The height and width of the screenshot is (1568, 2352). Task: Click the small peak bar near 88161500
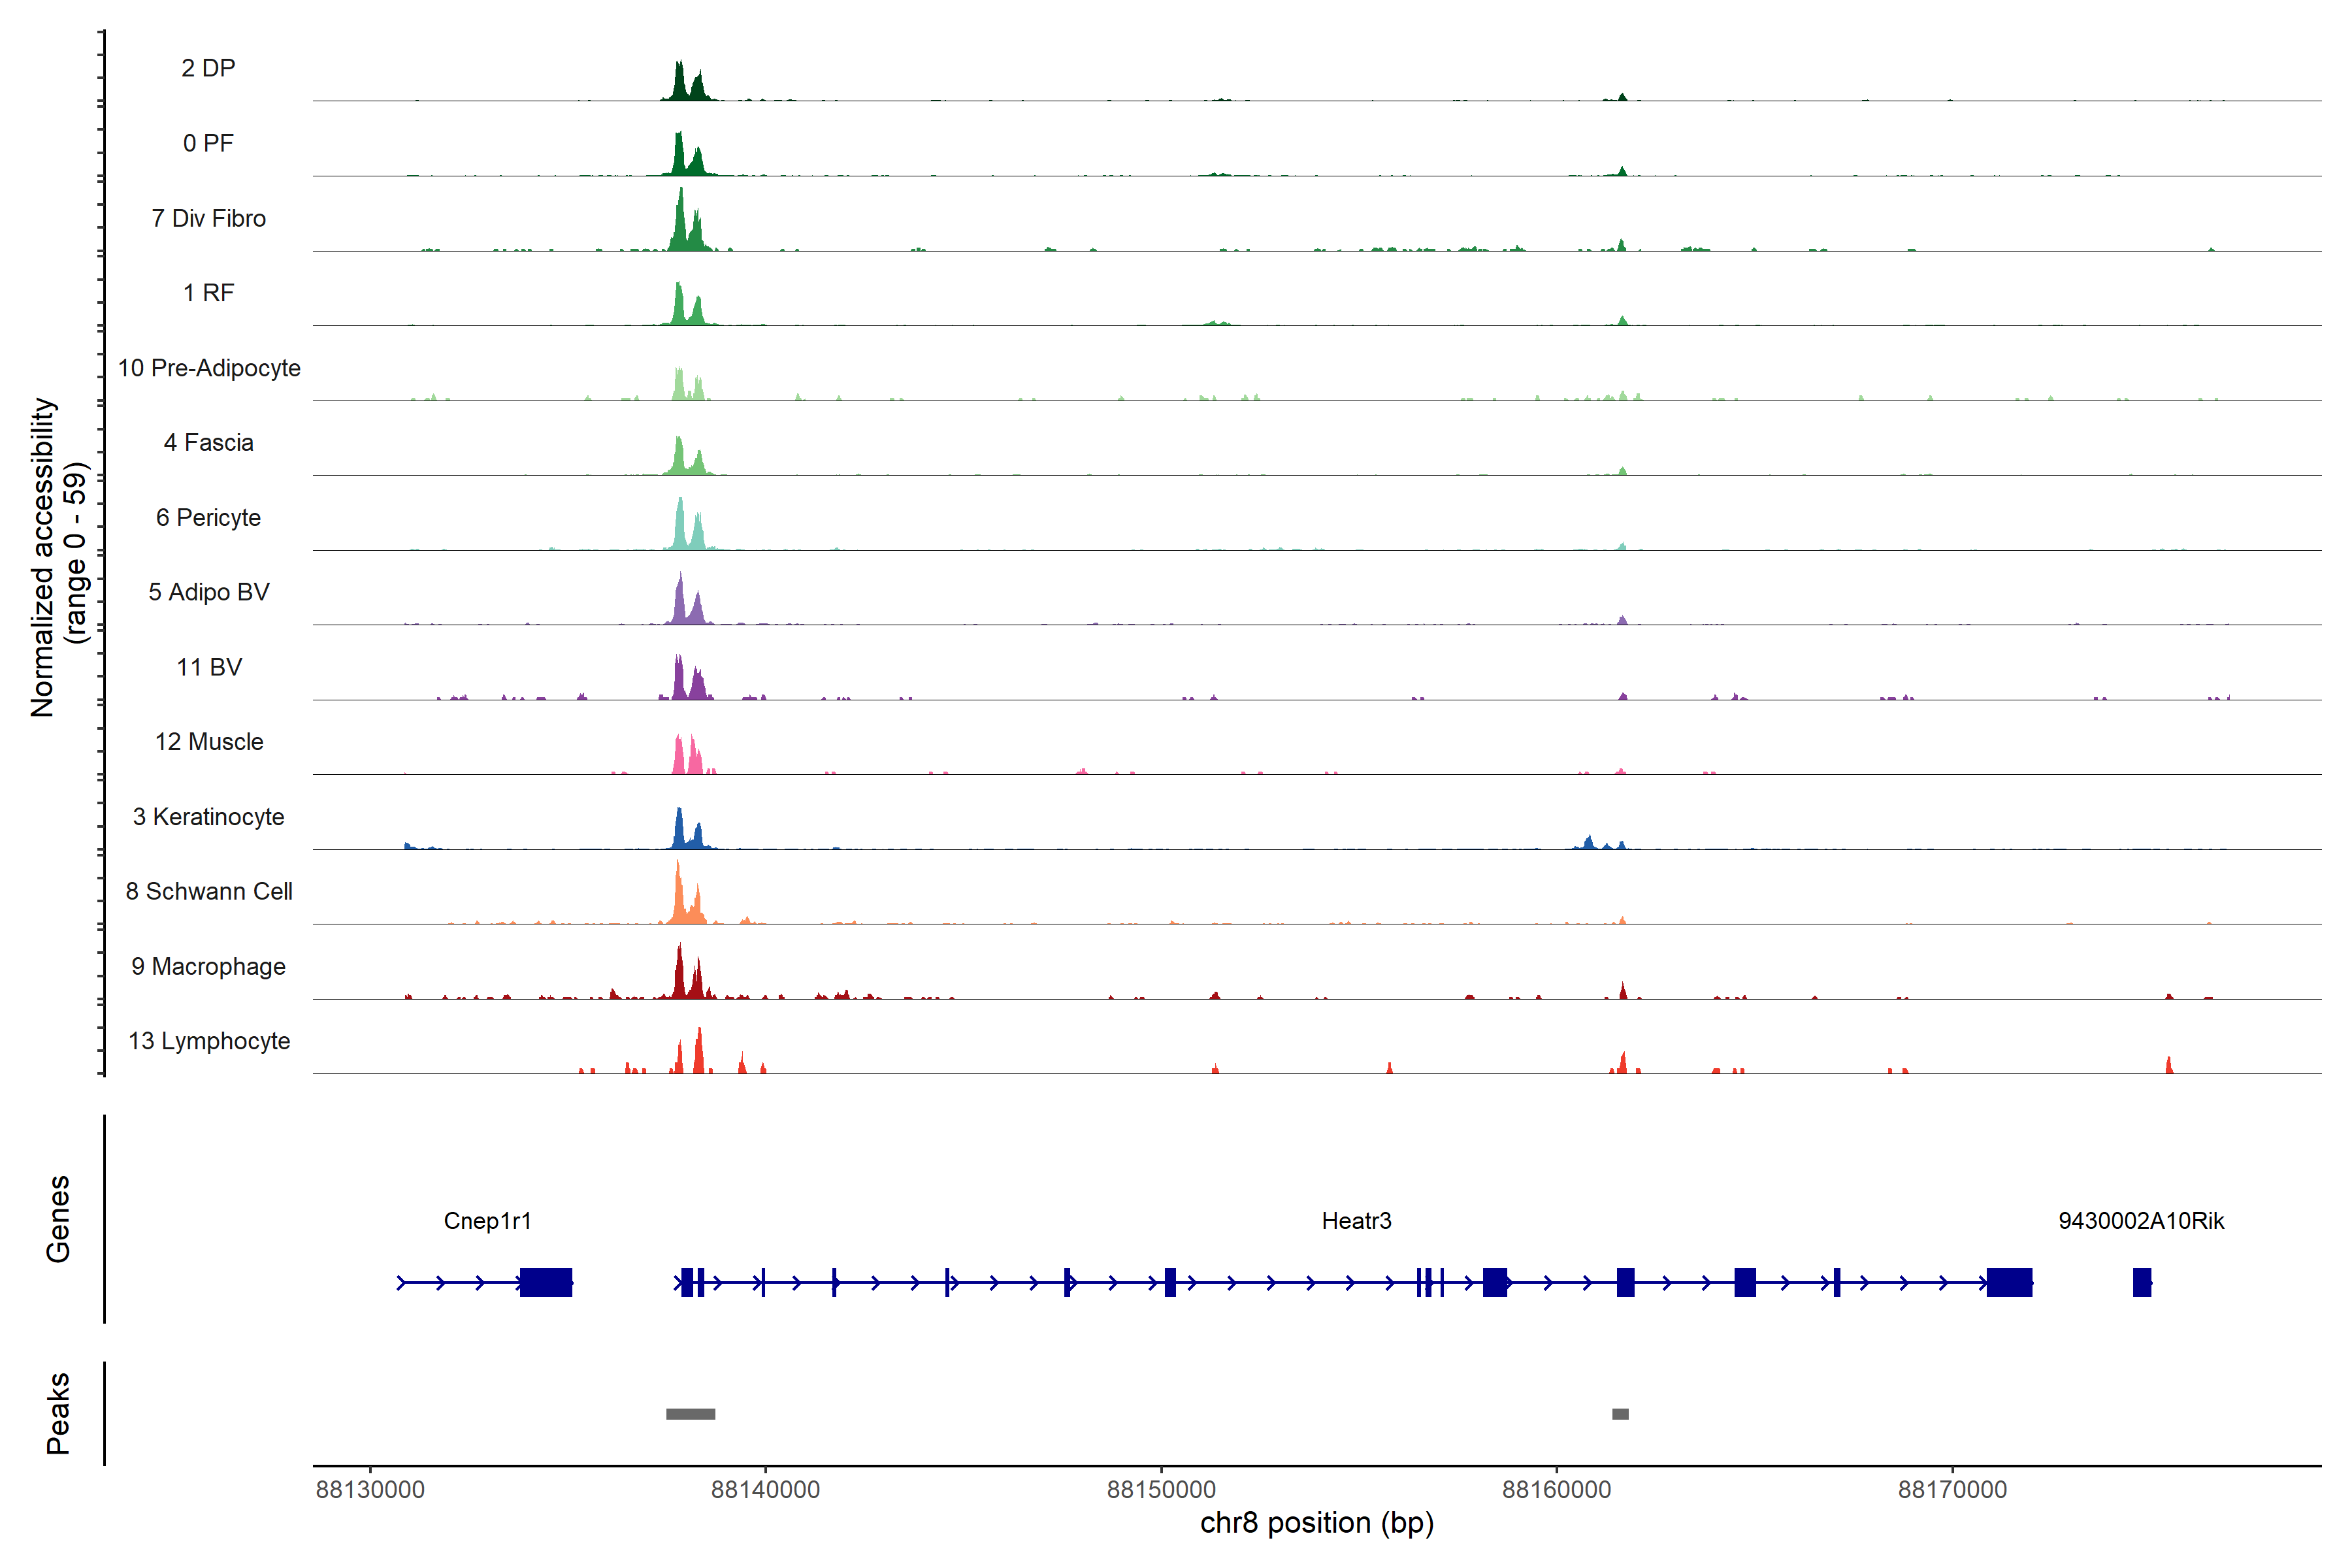[1620, 1414]
